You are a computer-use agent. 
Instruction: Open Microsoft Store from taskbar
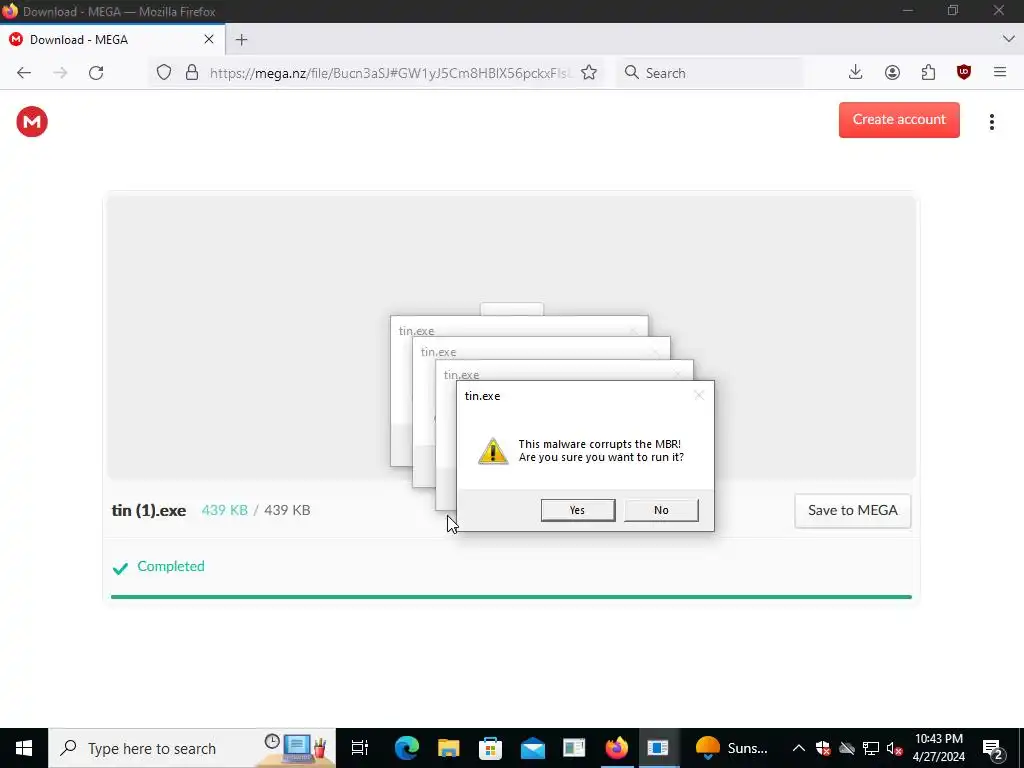(x=490, y=748)
